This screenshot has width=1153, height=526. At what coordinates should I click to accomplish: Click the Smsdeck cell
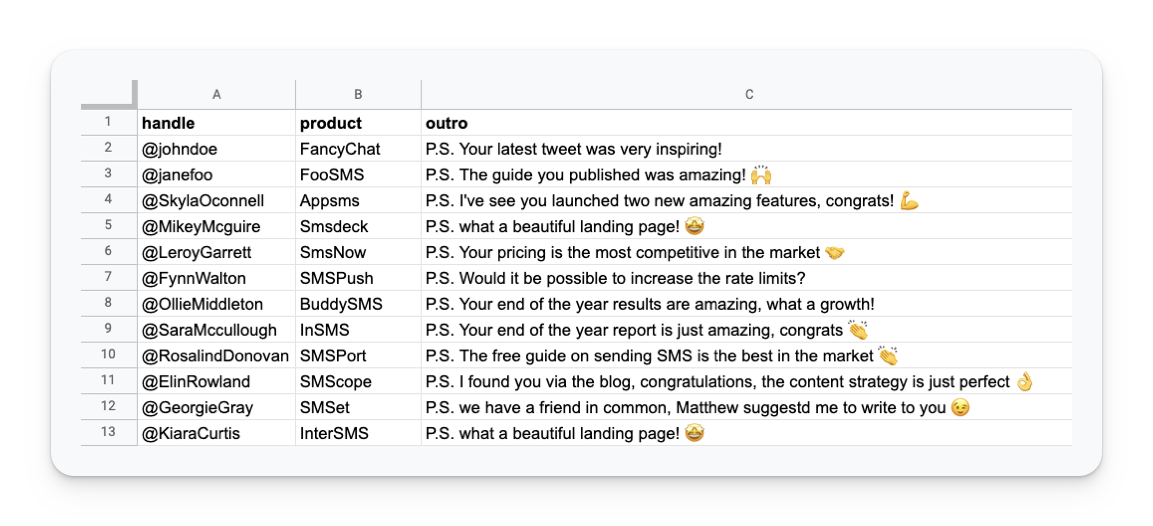point(358,226)
